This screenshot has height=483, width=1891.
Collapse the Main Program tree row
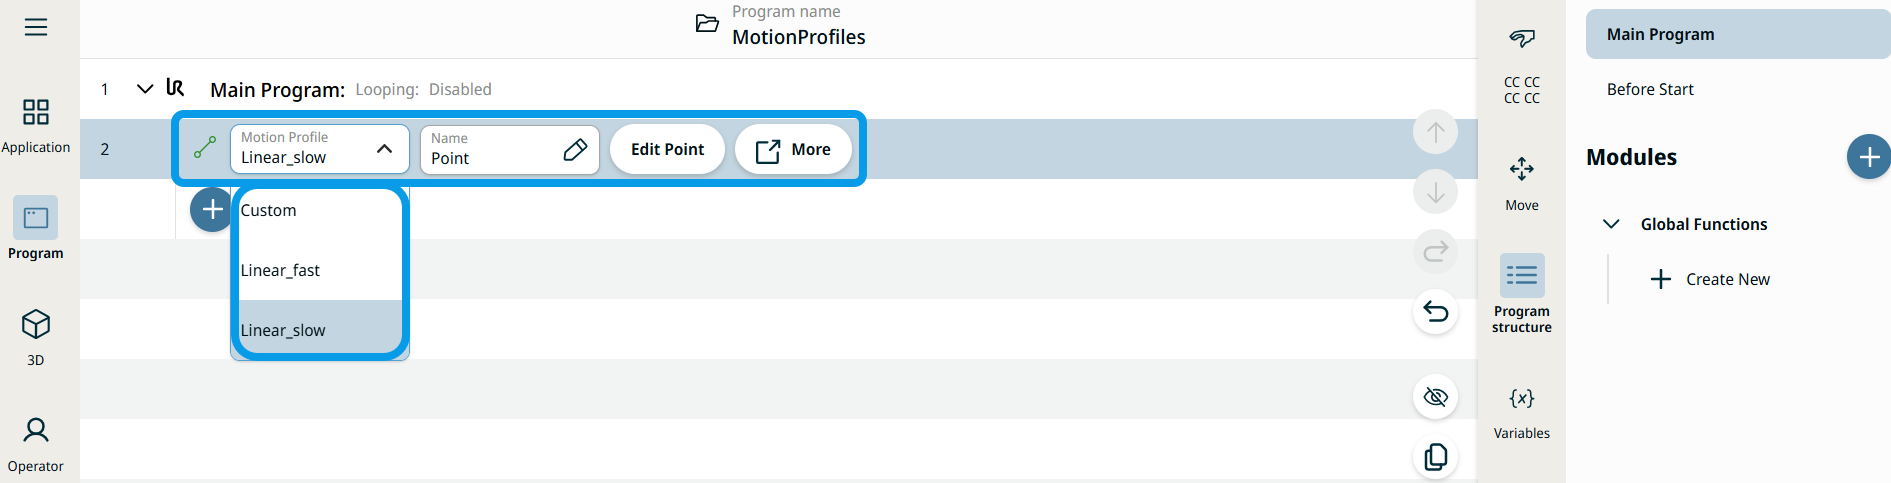[x=145, y=89]
